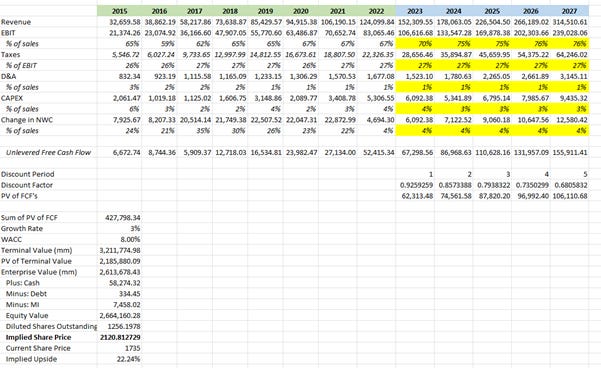Screen dimensions: 601x368
Task: Select the 2027 forecast header cell
Action: pos(569,11)
